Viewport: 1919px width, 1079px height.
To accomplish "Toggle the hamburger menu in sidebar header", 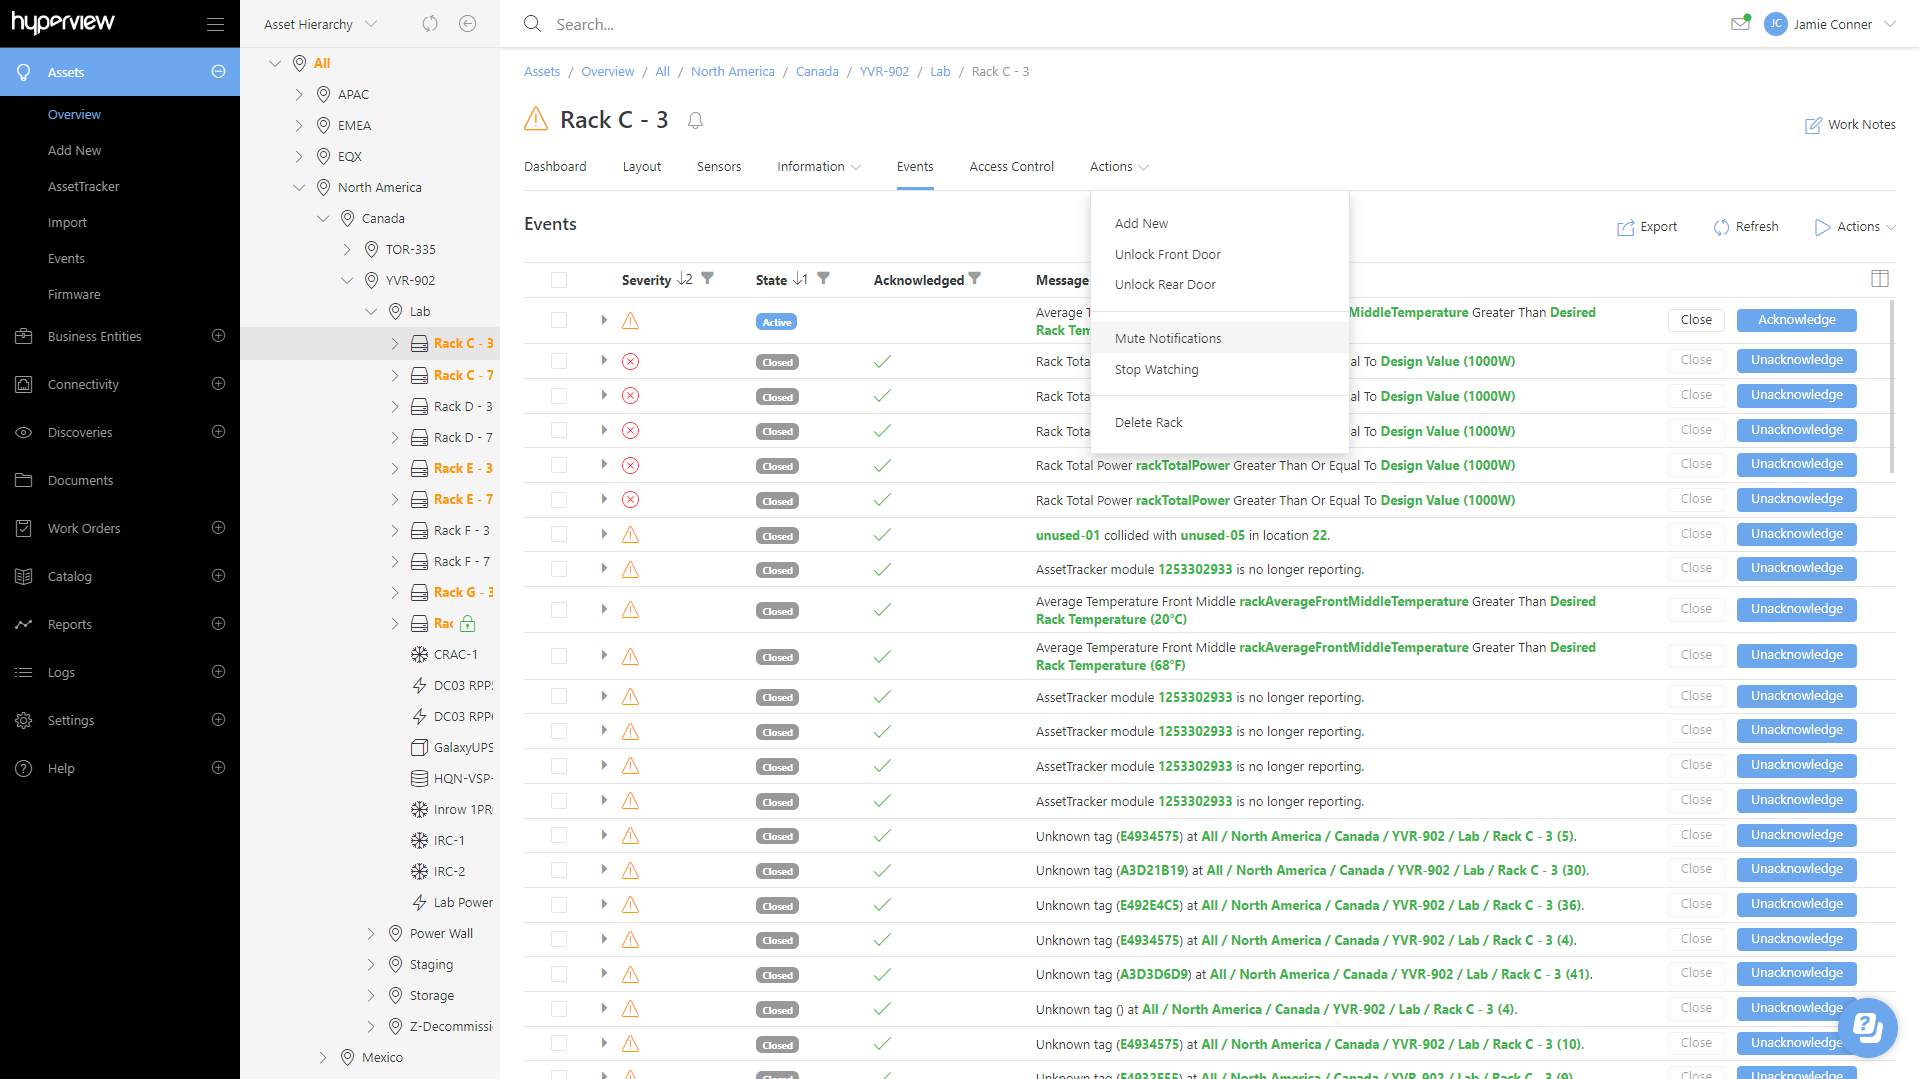I will coord(215,24).
